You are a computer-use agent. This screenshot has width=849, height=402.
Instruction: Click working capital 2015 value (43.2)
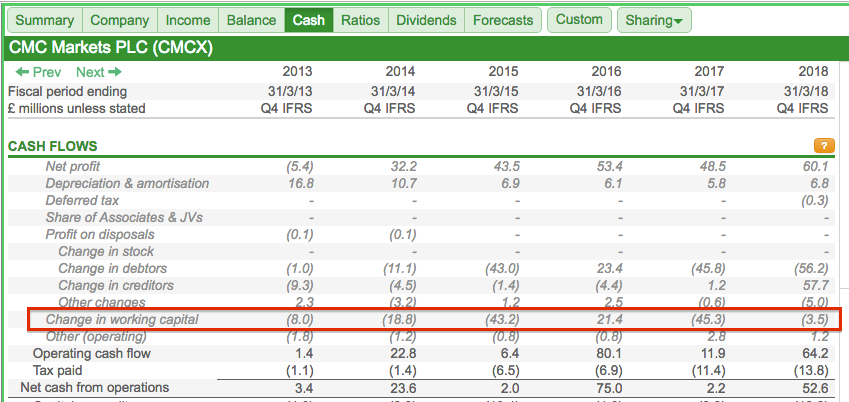(x=501, y=320)
